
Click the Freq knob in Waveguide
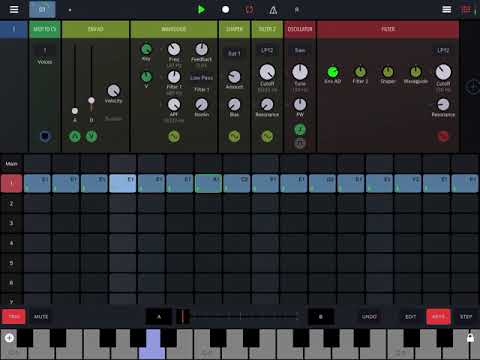[174, 49]
